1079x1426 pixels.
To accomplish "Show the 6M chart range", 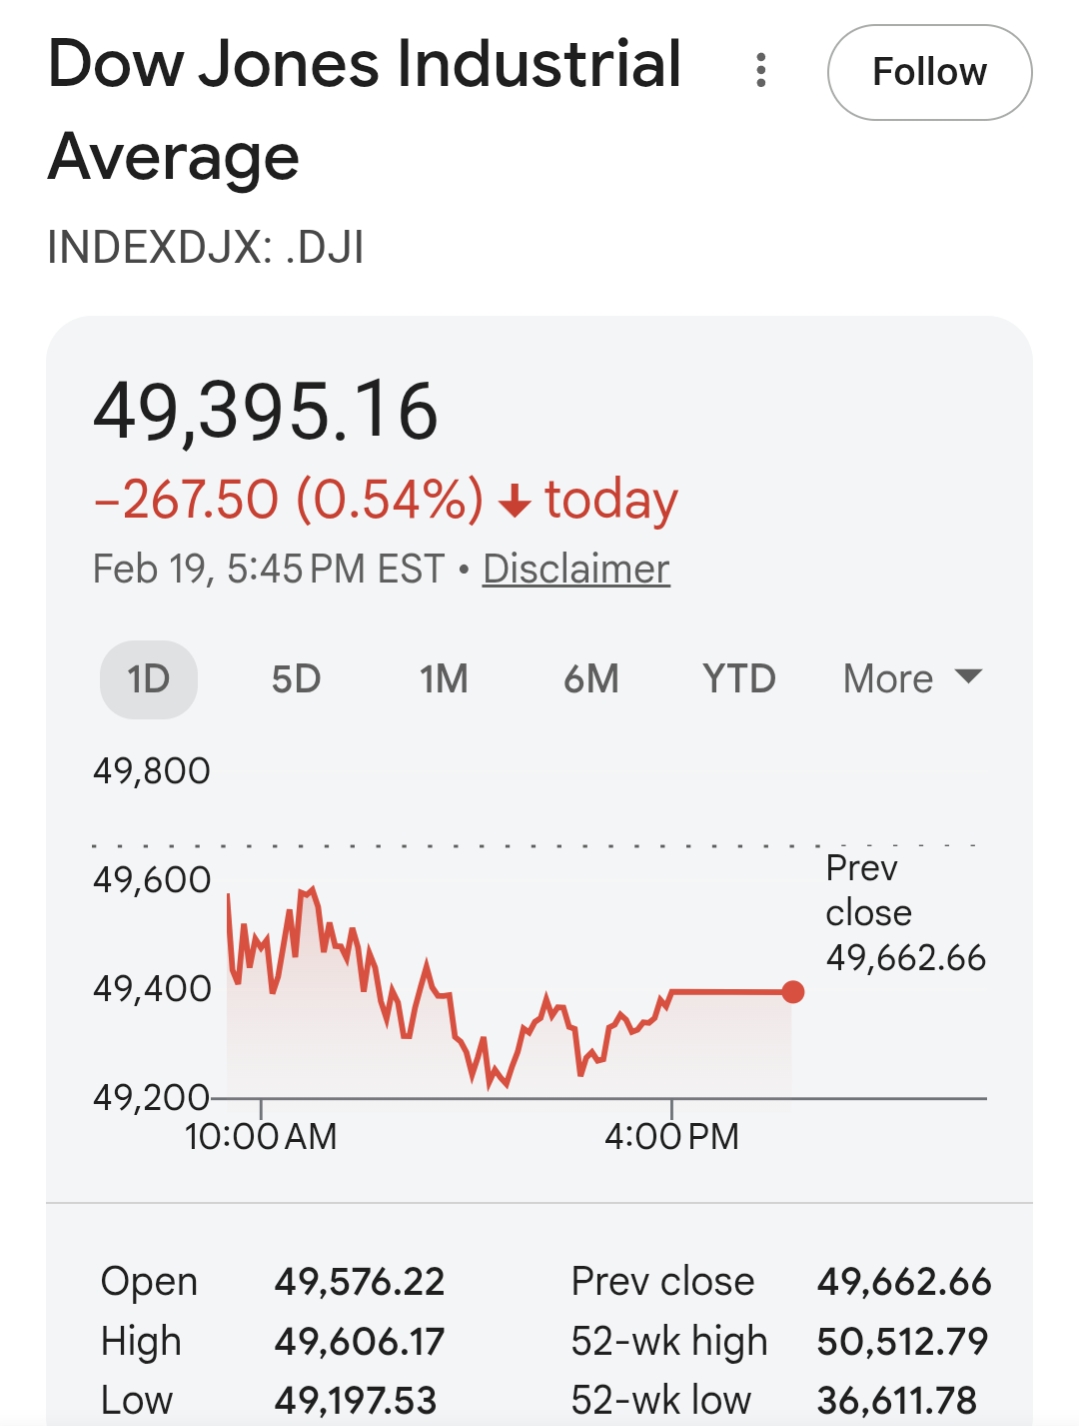I will coord(591,679).
